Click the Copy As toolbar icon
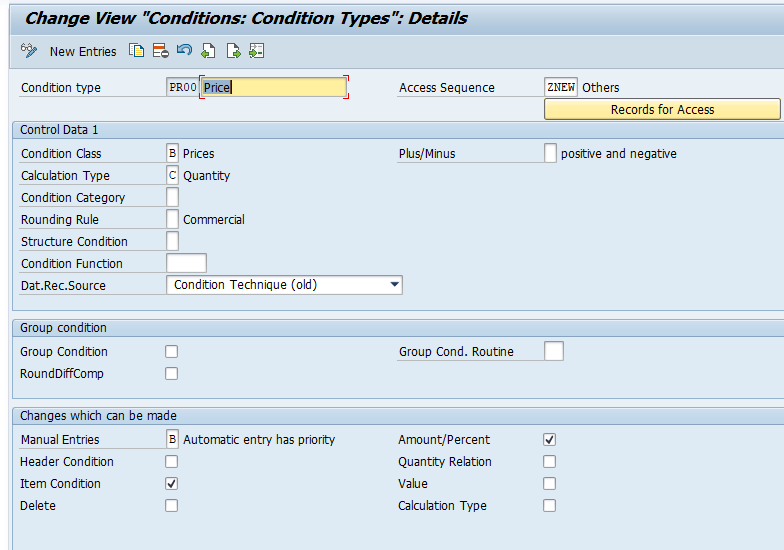This screenshot has width=784, height=550. 137,51
